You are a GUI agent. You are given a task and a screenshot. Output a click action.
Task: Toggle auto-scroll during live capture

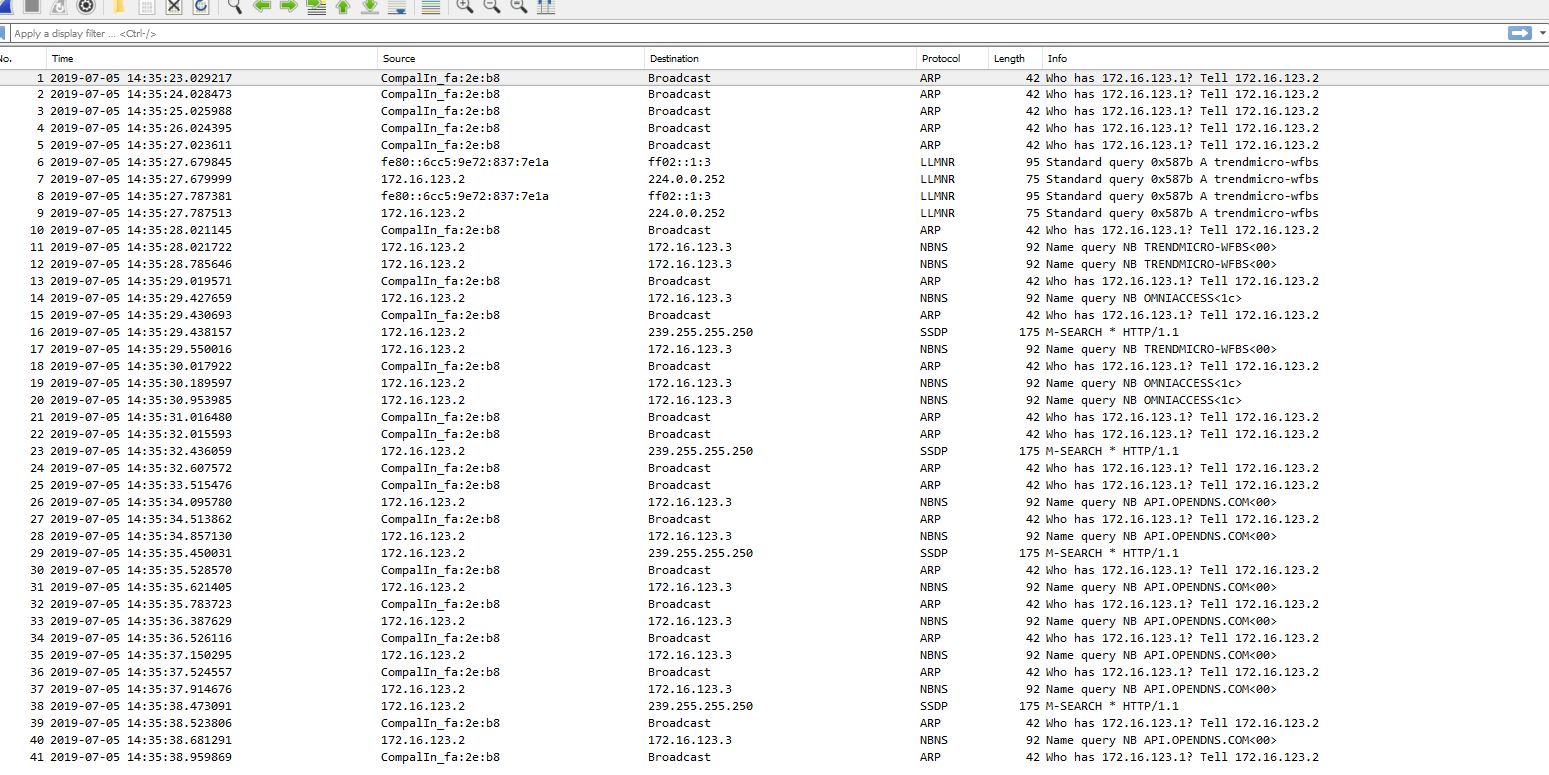coord(397,6)
